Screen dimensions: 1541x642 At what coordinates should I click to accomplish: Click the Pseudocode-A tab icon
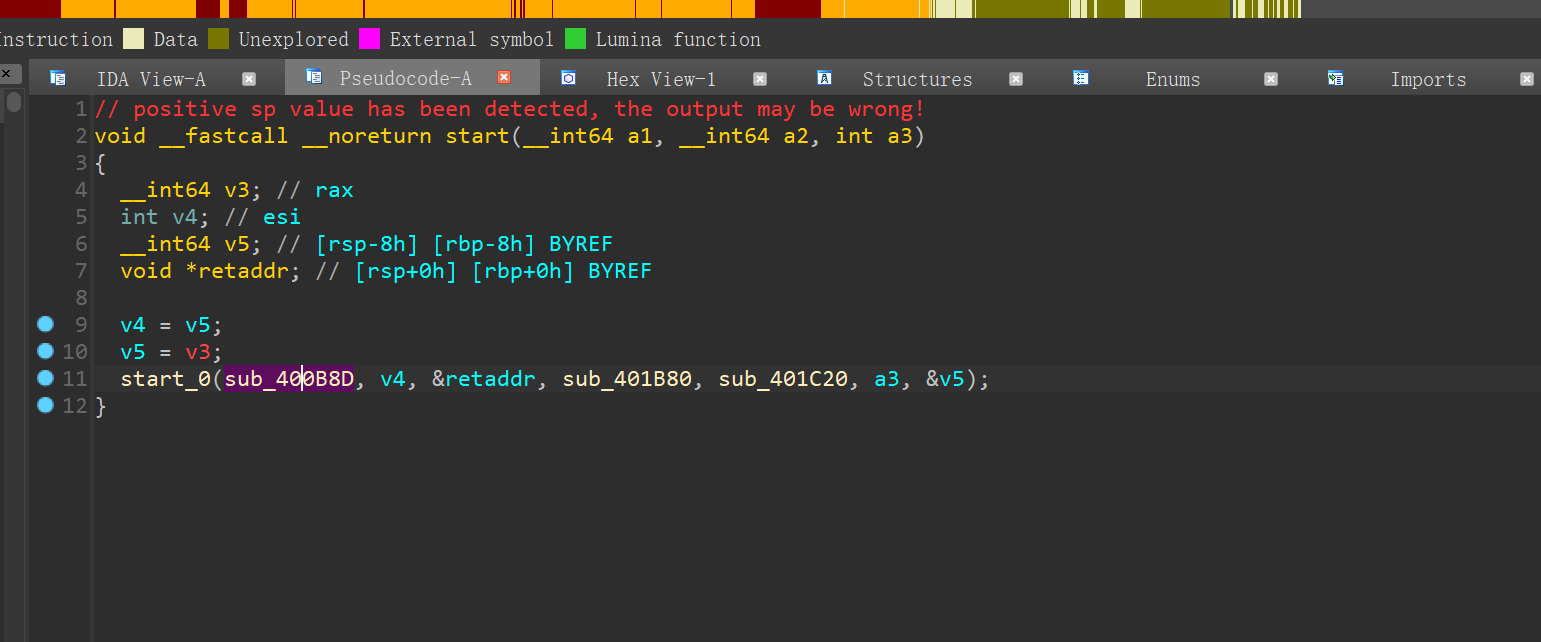(314, 77)
